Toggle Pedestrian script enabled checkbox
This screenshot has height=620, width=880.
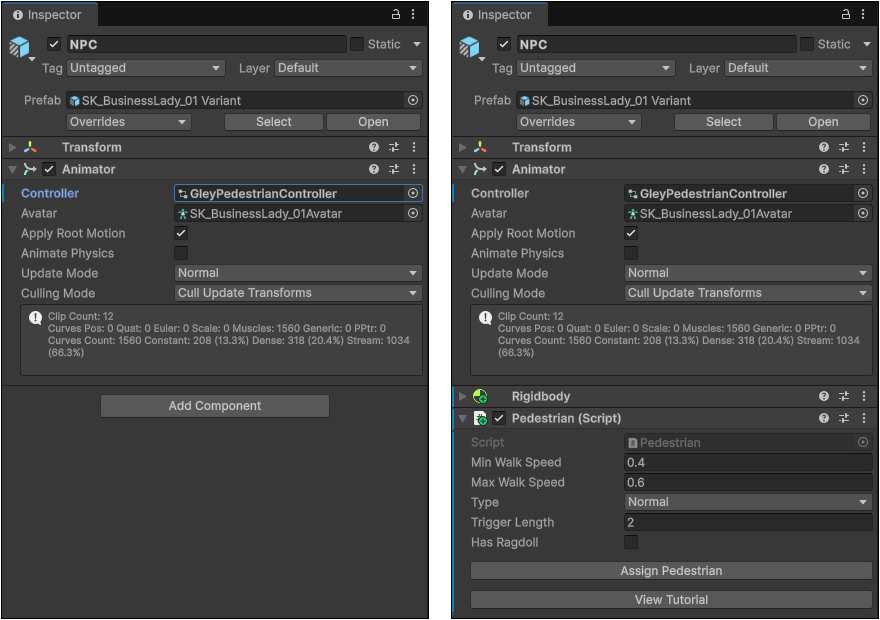point(499,418)
